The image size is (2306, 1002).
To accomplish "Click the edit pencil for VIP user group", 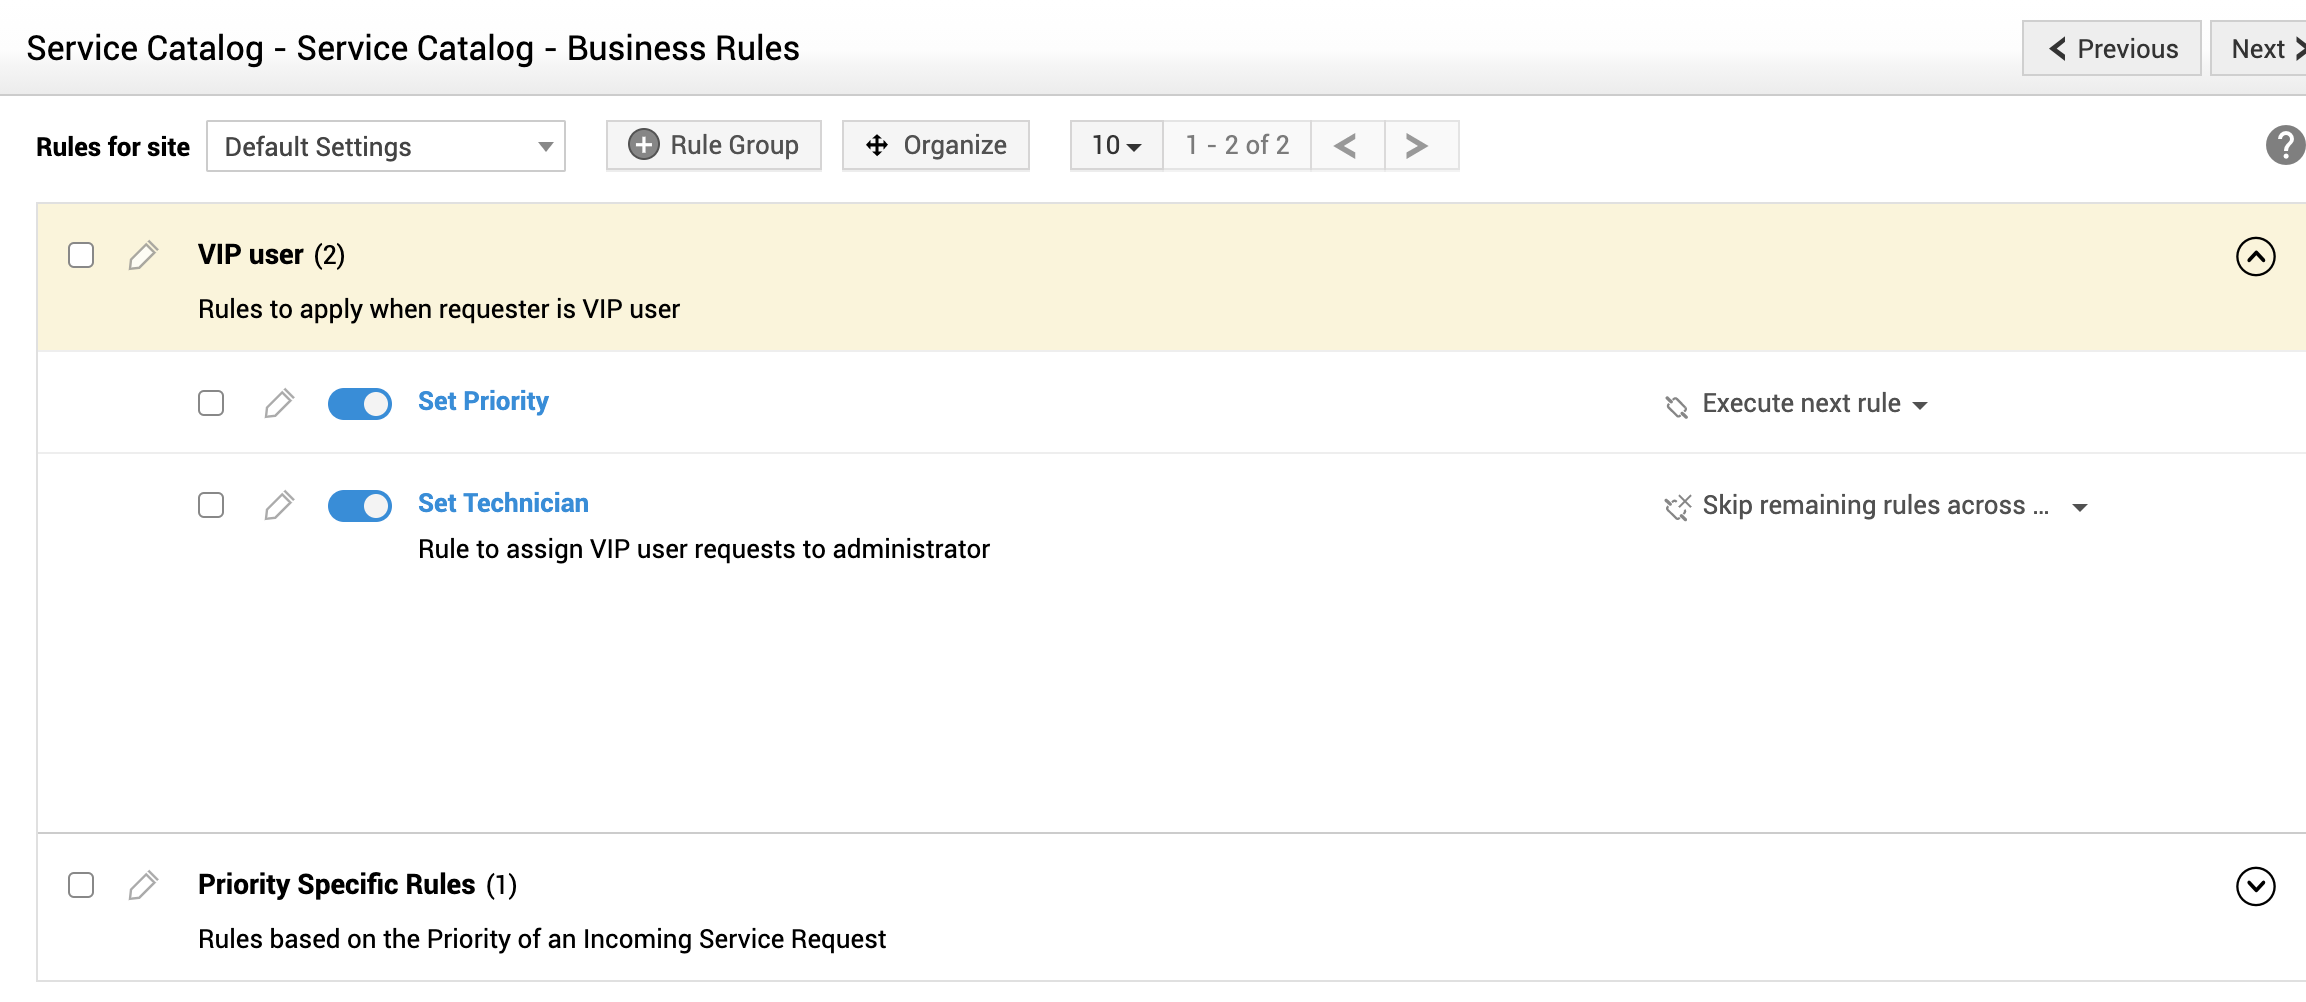I will coord(143,255).
